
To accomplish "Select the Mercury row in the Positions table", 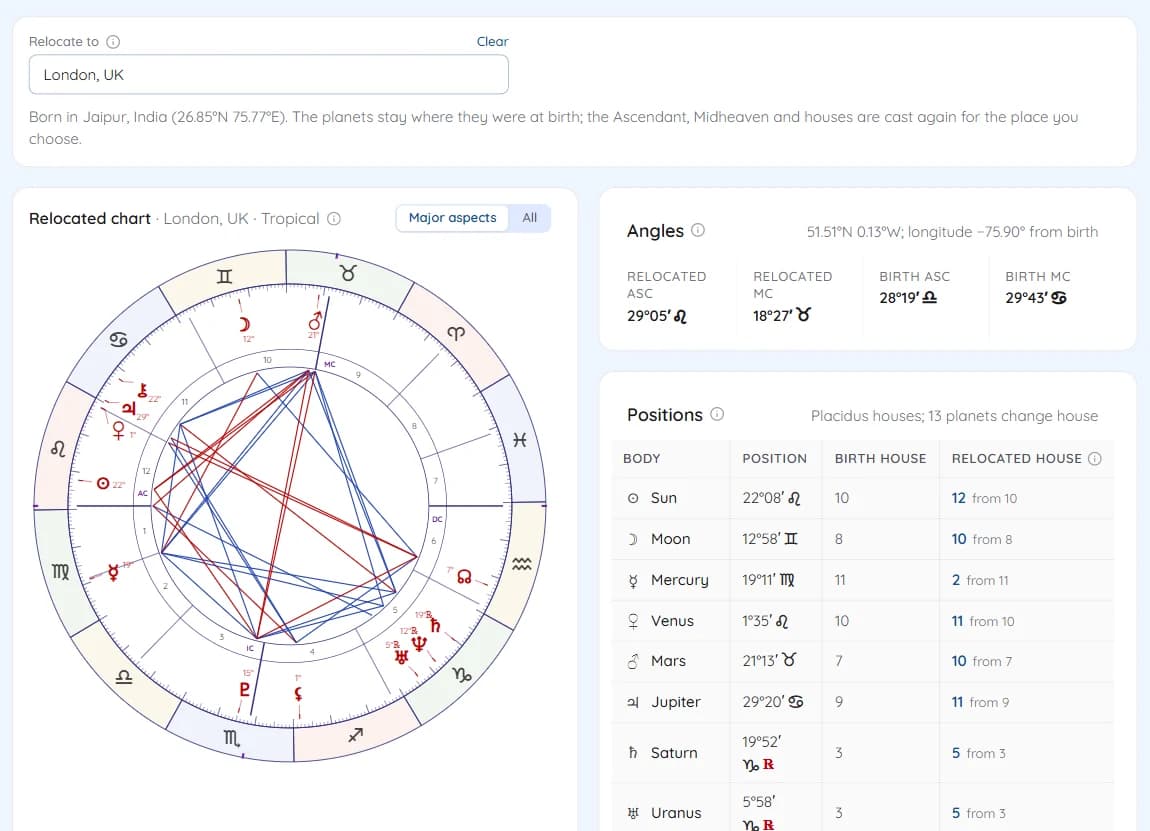I will 862,580.
